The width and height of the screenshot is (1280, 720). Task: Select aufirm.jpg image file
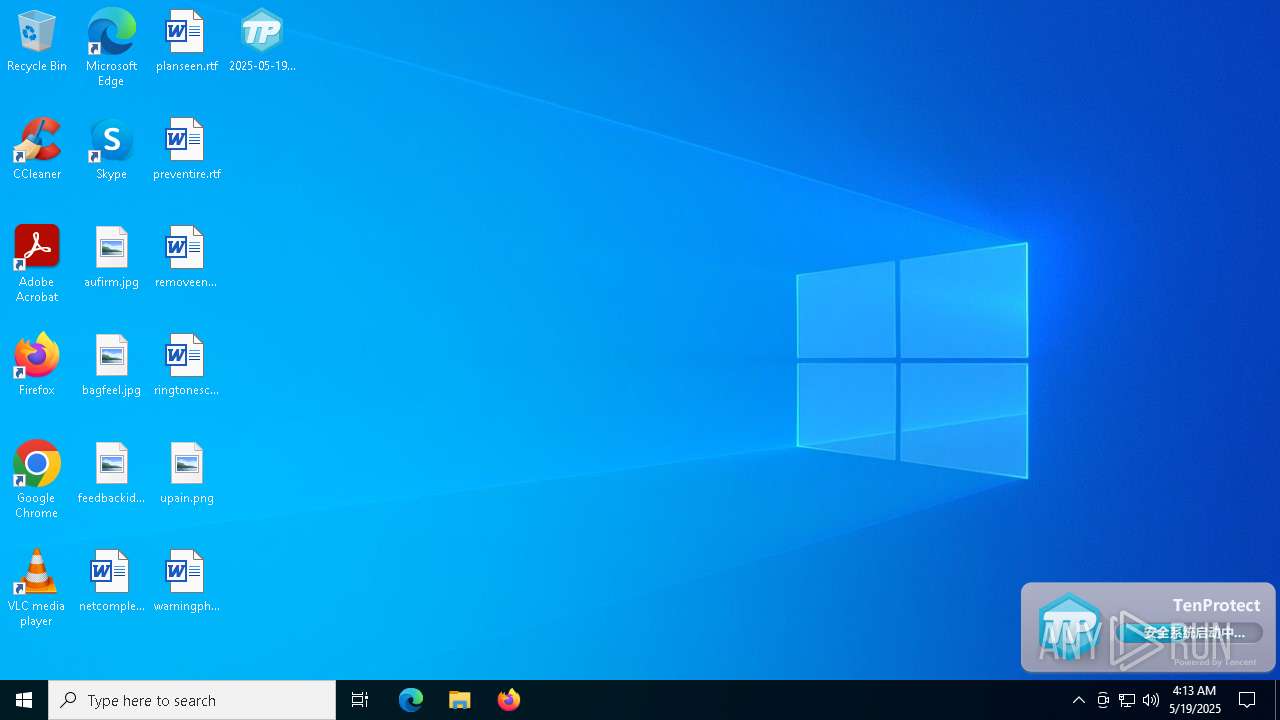click(x=111, y=257)
